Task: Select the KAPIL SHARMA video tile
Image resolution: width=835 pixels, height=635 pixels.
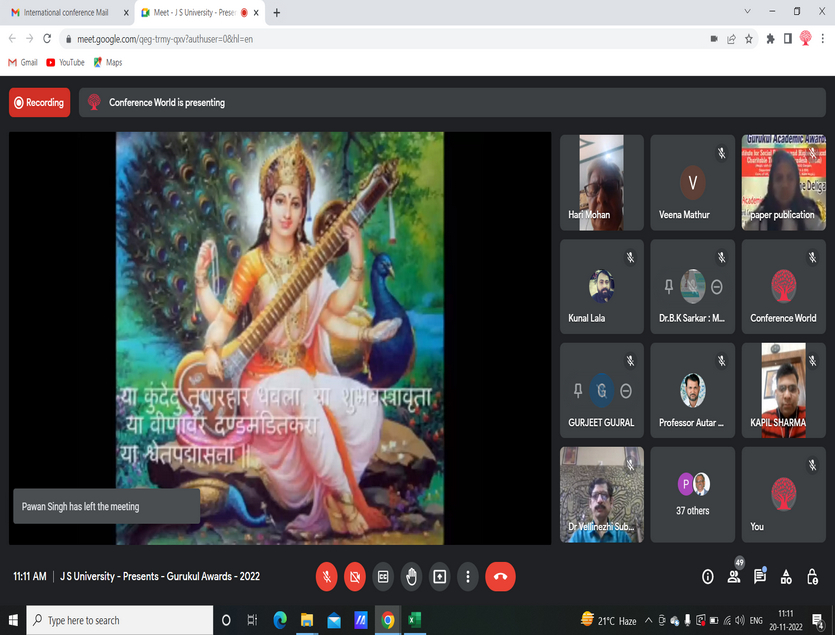Action: point(783,390)
